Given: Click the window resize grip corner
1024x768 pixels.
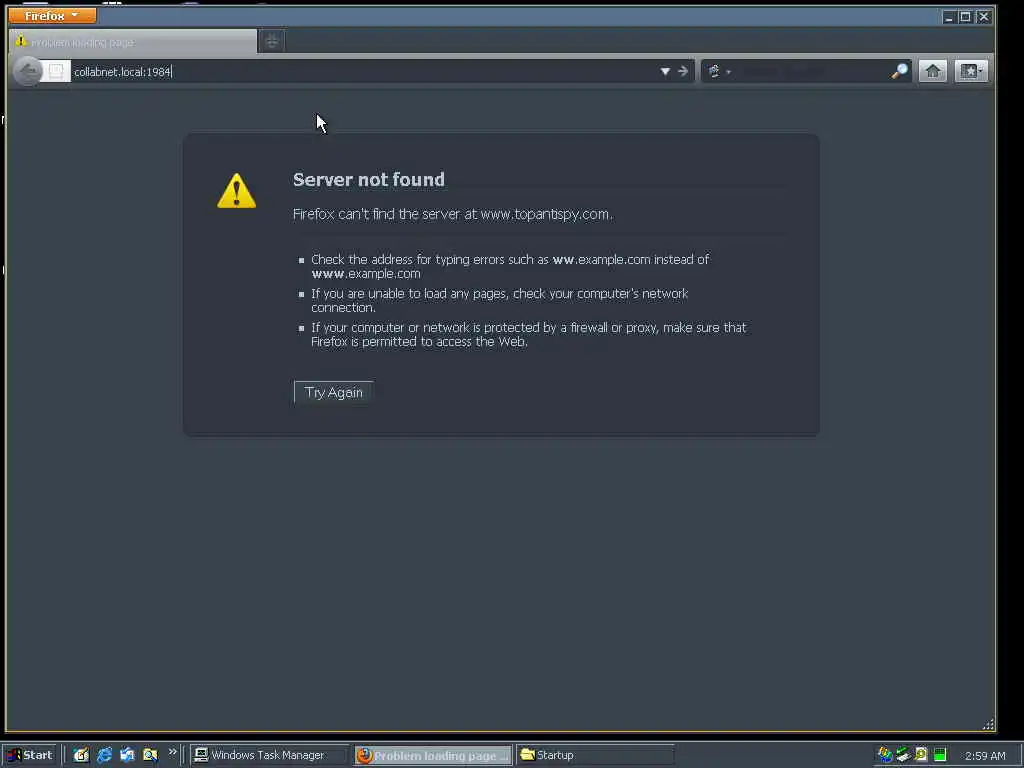Looking at the screenshot, I should 988,724.
